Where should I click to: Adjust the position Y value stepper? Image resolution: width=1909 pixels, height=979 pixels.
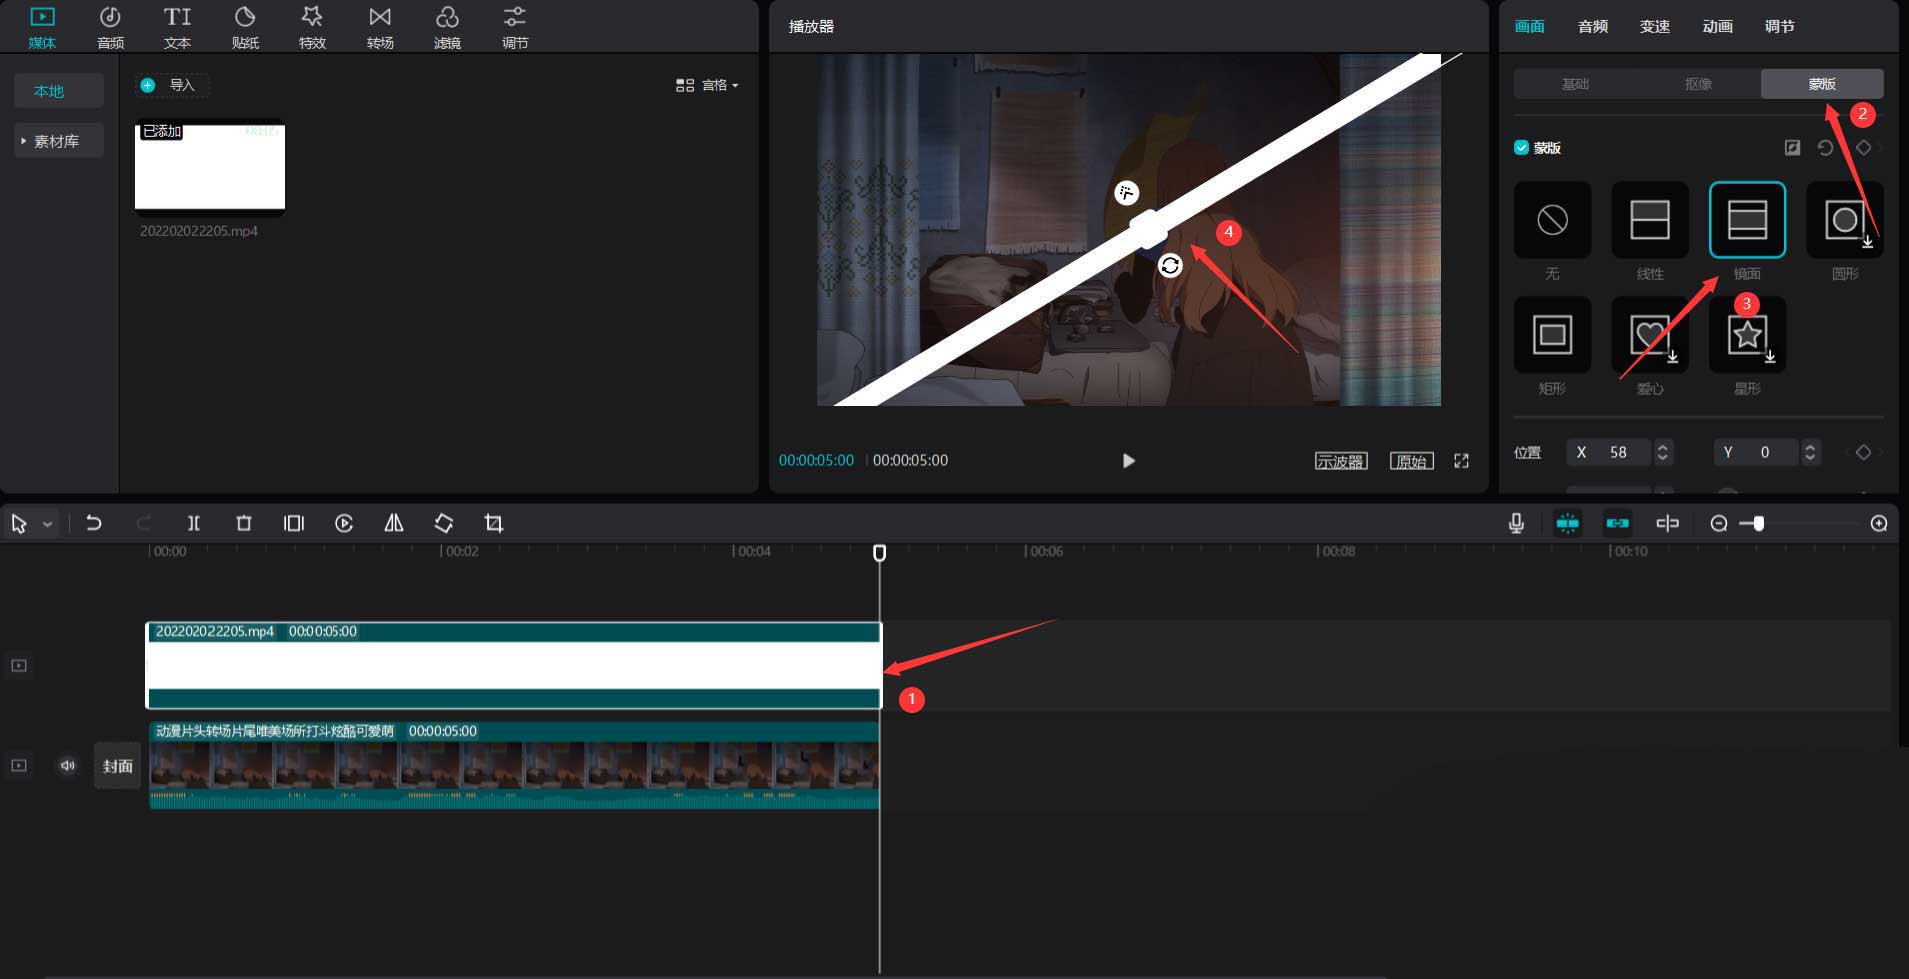pos(1810,452)
